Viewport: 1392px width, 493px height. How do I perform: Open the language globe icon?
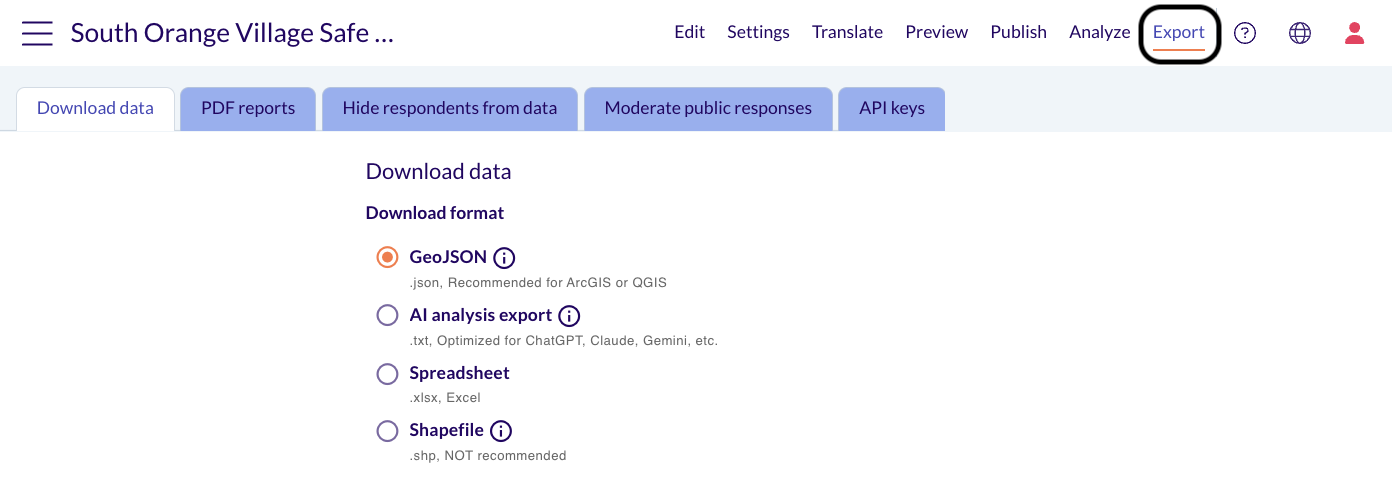coord(1300,33)
